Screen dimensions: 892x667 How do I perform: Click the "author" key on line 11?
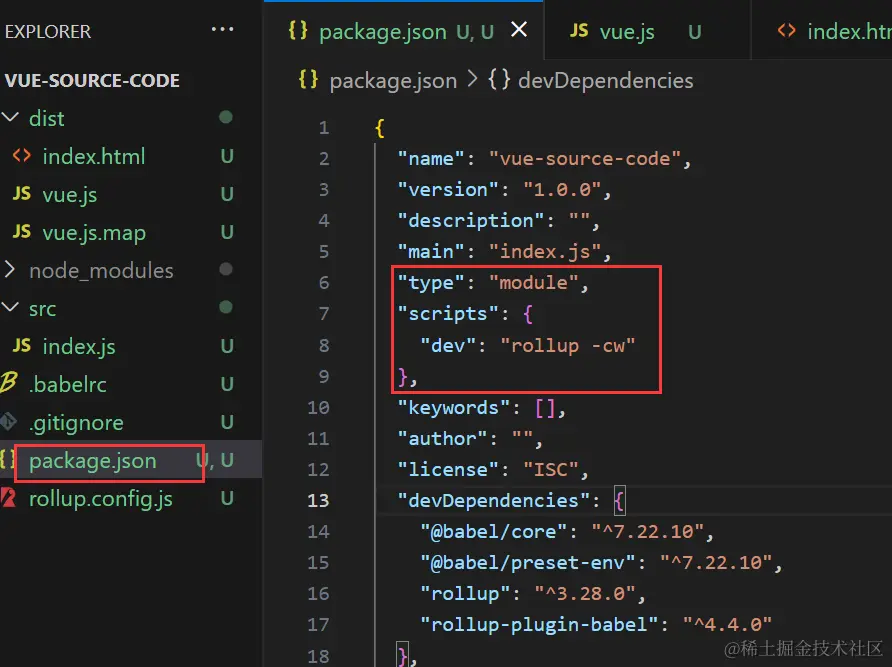(x=442, y=438)
